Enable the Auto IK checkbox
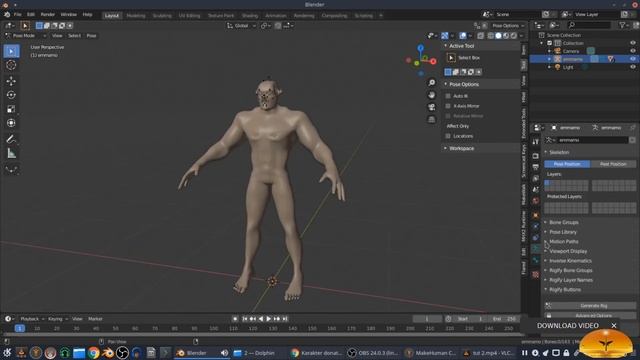Viewport: 640px width, 360px height. tap(448, 96)
